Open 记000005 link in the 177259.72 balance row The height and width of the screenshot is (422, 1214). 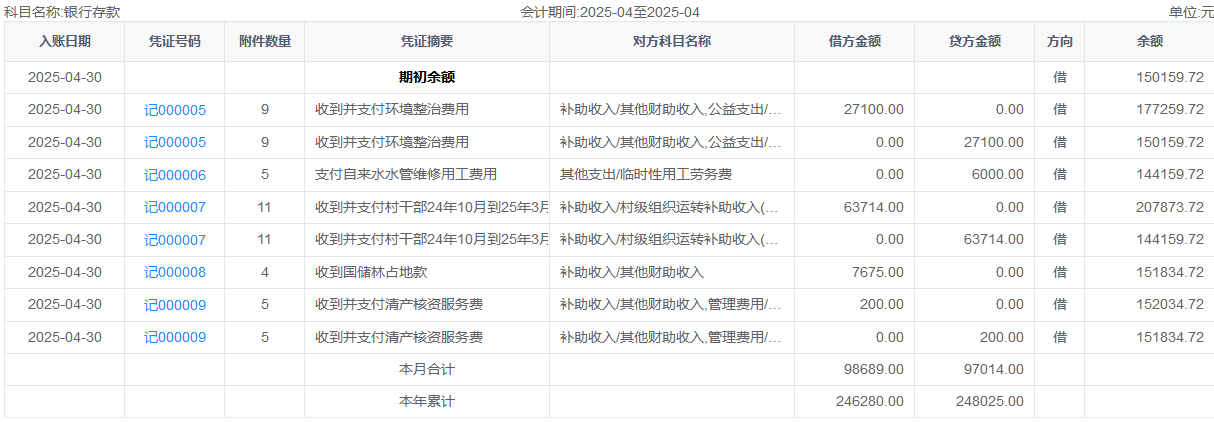tap(175, 110)
